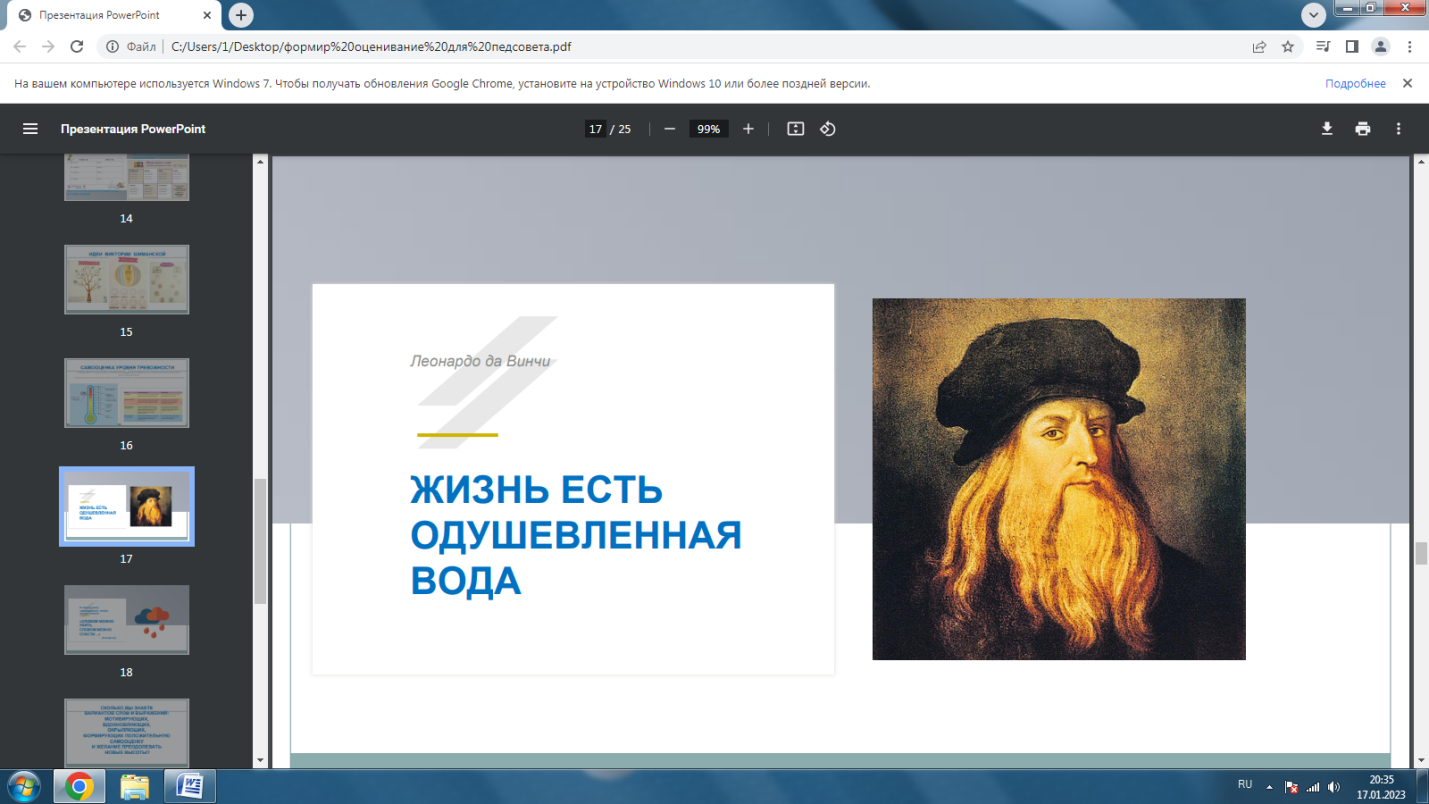The height and width of the screenshot is (804, 1429).
Task: Open the Chrome media controls icon
Action: [x=1324, y=46]
